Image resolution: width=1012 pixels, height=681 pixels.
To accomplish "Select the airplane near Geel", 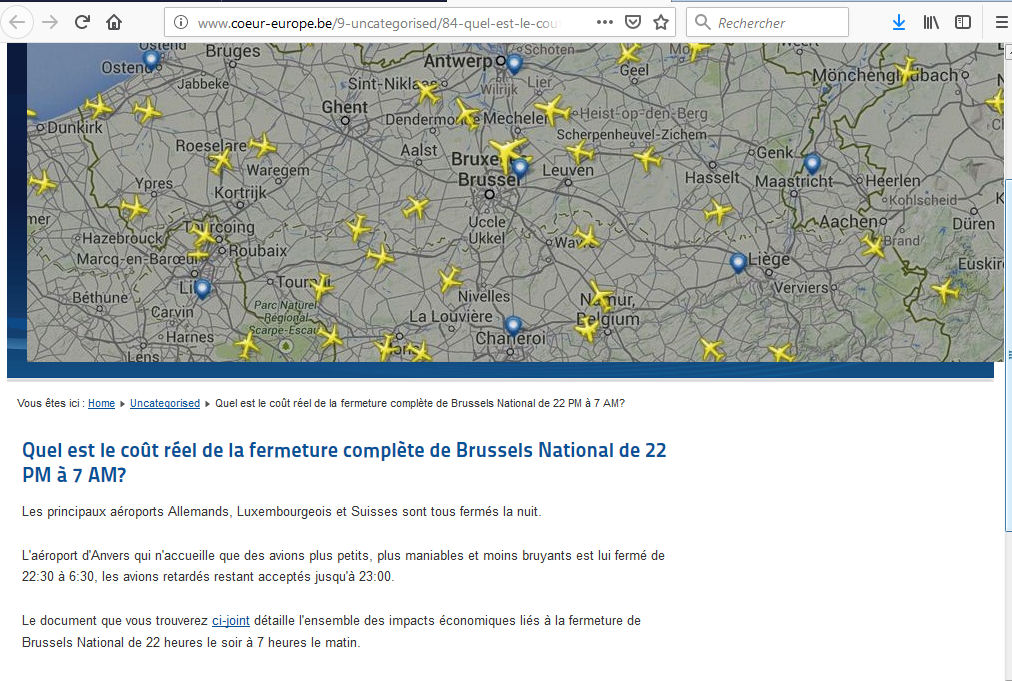I will click(629, 53).
